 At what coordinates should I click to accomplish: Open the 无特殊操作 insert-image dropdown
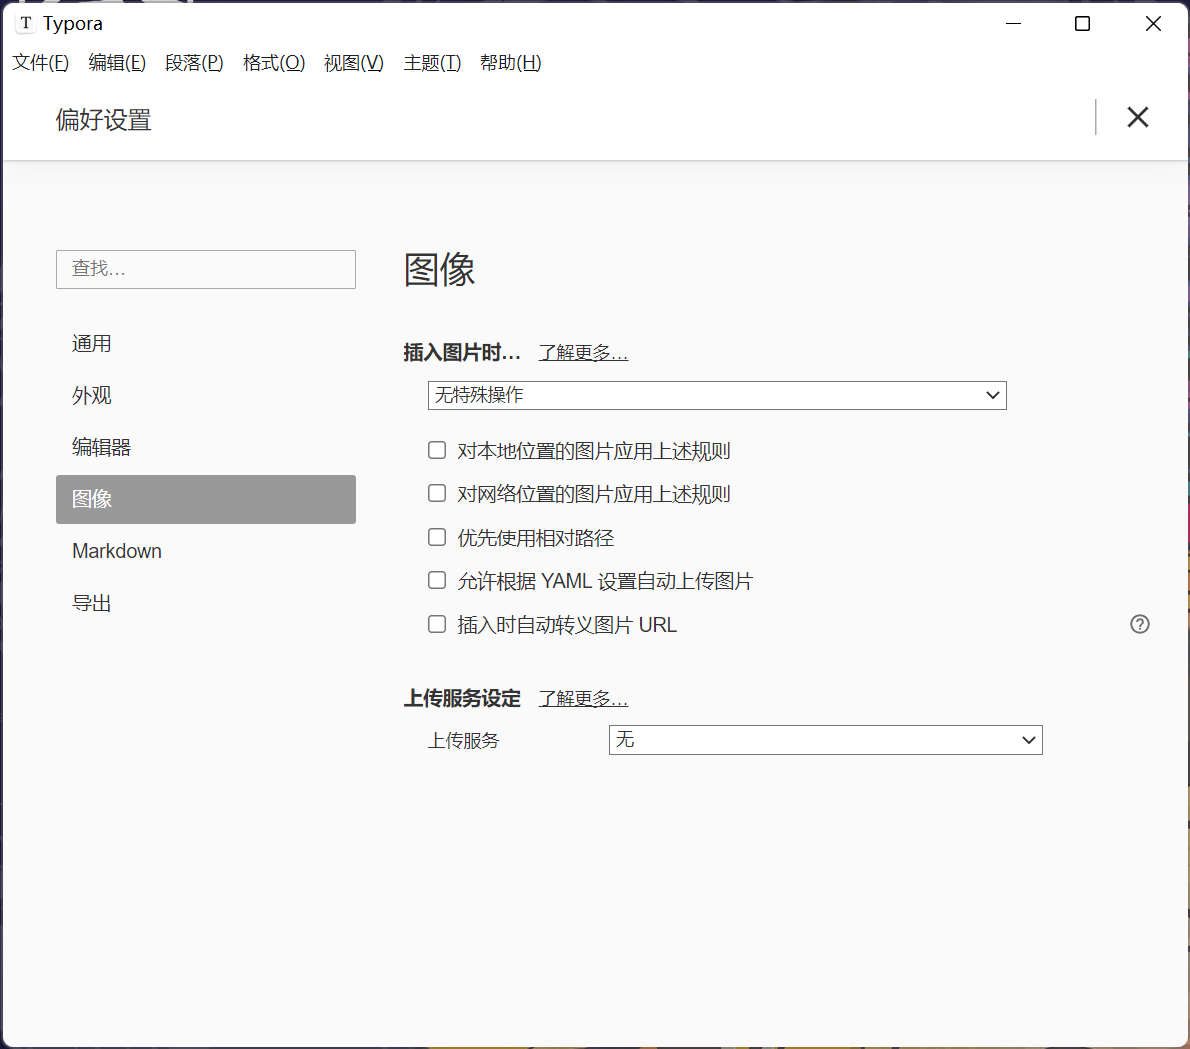coord(716,395)
